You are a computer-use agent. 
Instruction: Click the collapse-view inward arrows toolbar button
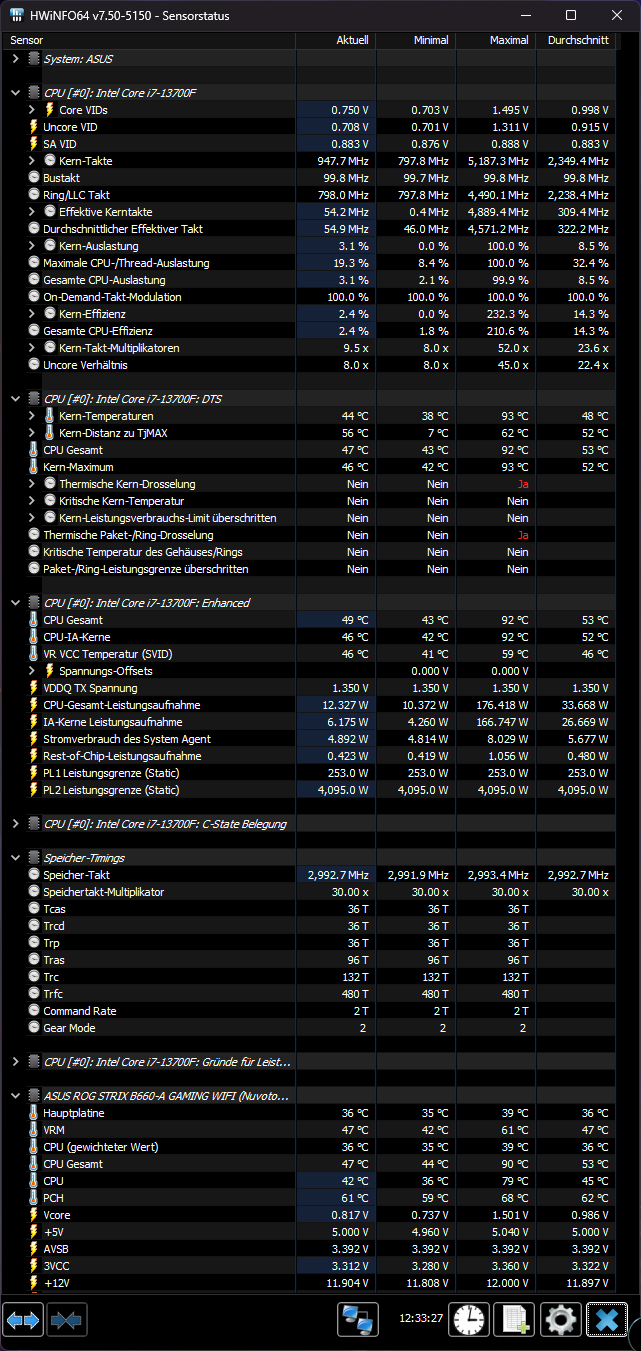click(x=66, y=1321)
